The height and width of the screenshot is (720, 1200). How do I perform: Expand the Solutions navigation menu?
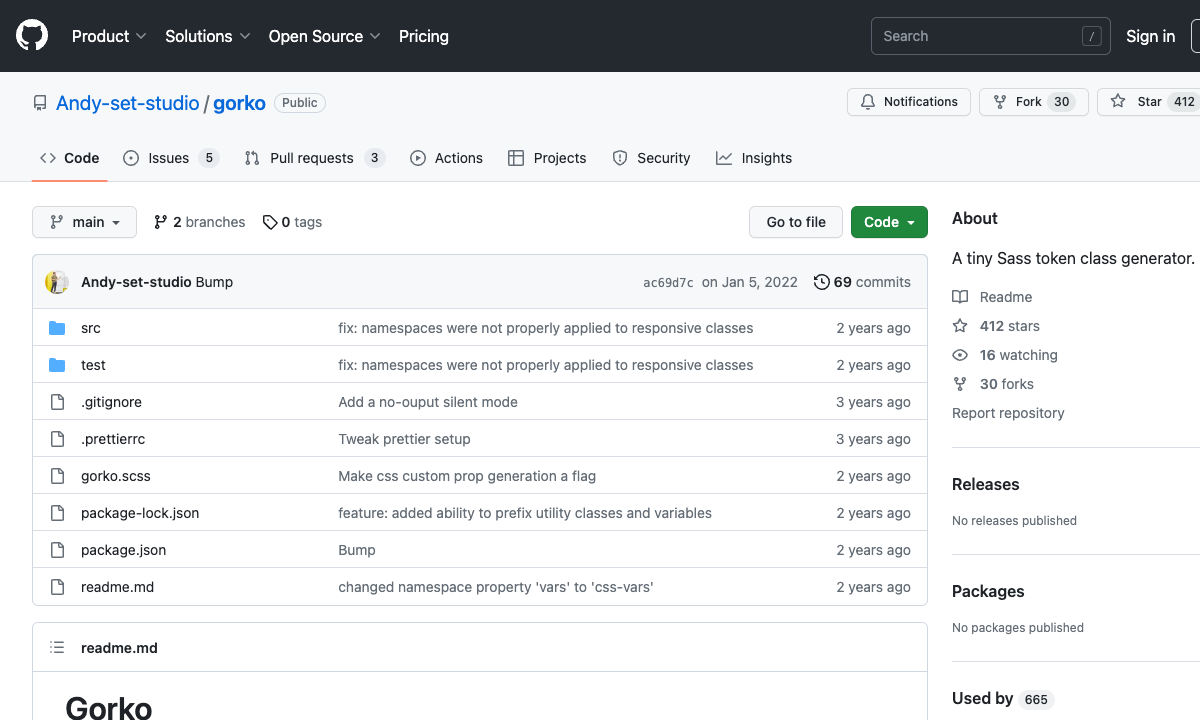click(x=206, y=36)
